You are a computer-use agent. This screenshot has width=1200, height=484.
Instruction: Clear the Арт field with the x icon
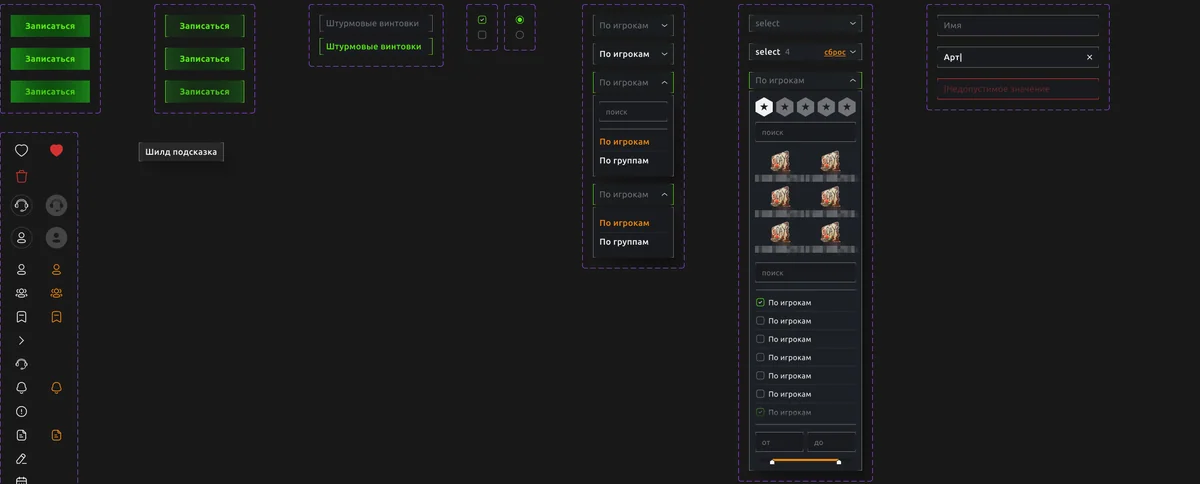coord(1089,58)
